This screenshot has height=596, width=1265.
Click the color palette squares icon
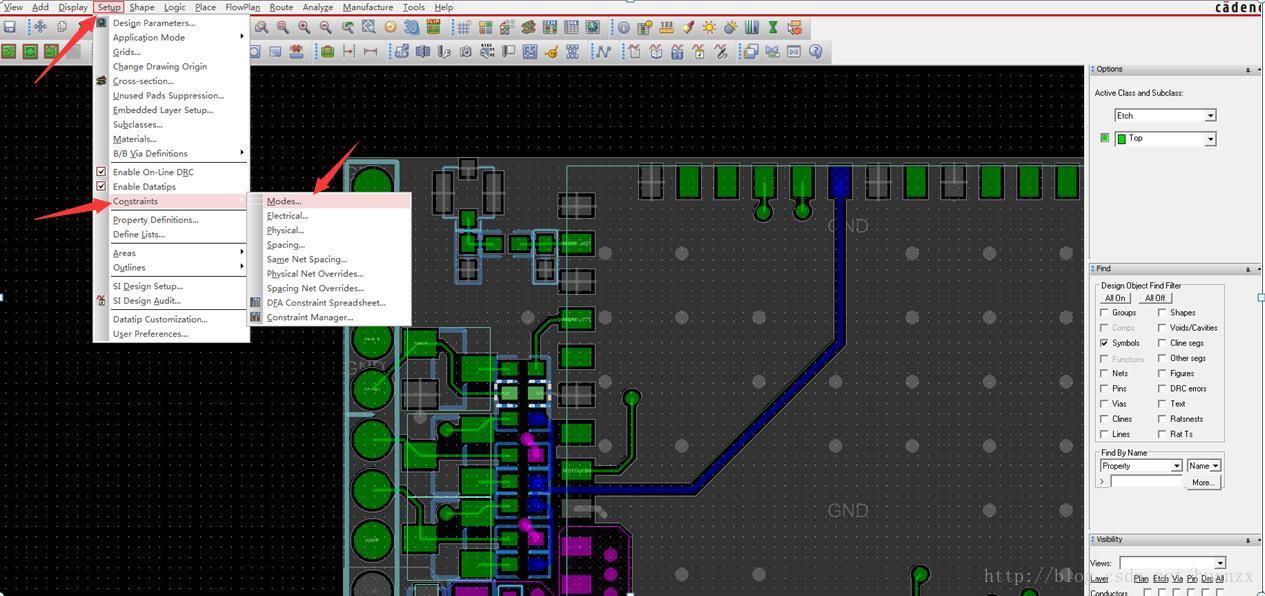[485, 27]
